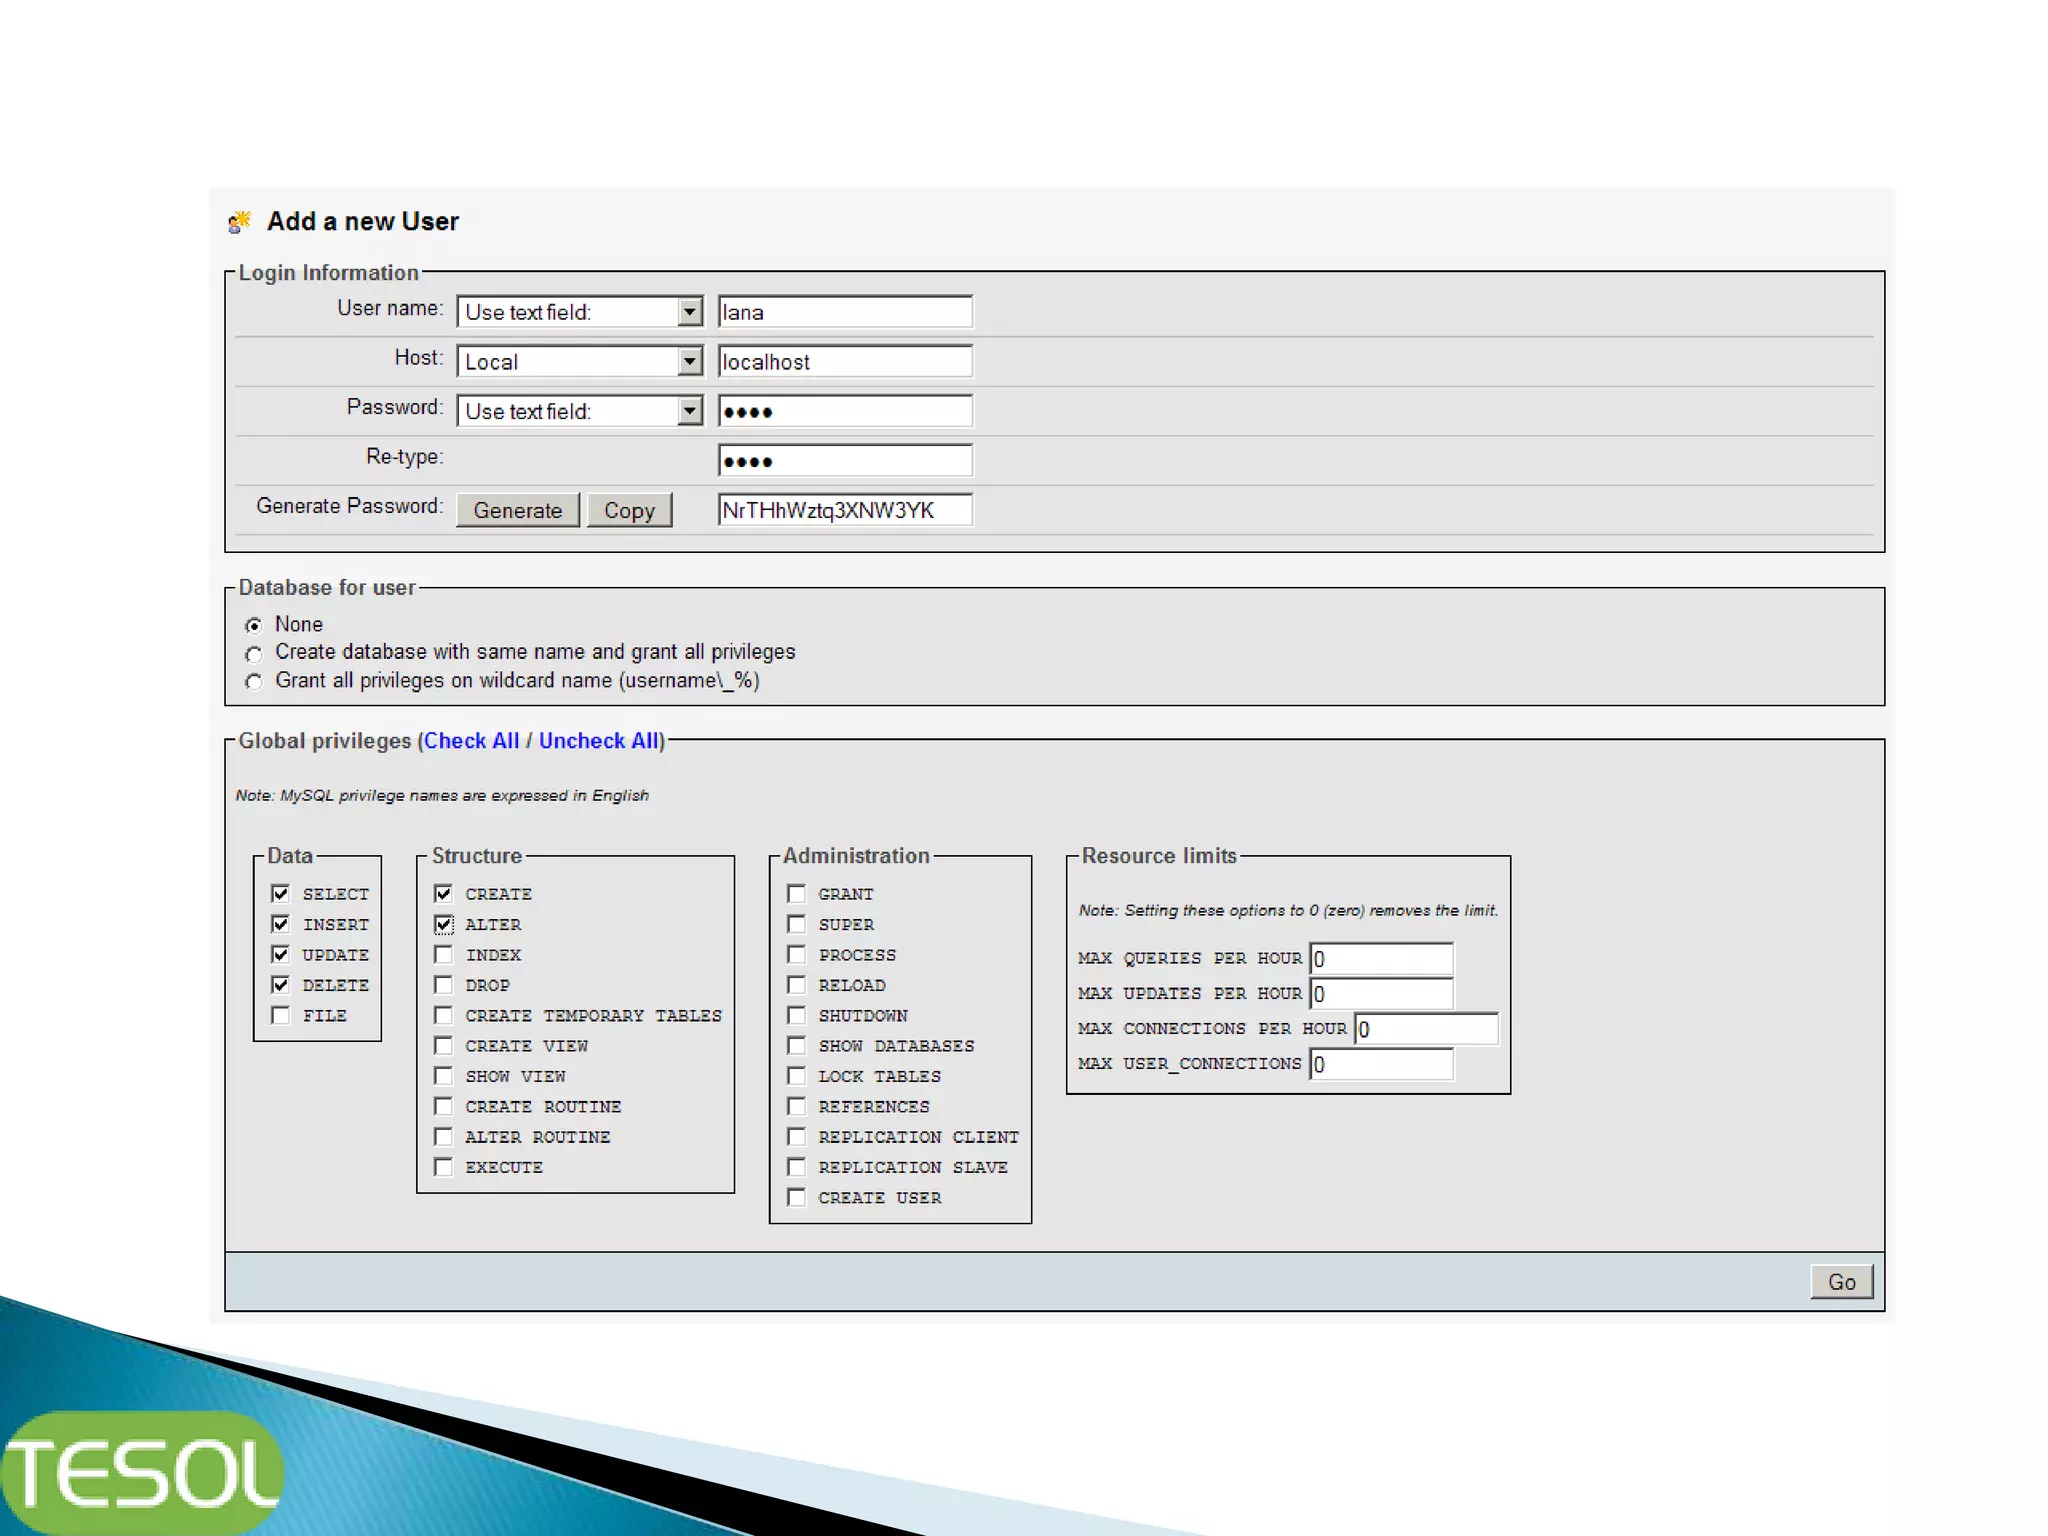This screenshot has width=2048, height=1536.
Task: Click the TESOL logo
Action: [x=142, y=1472]
